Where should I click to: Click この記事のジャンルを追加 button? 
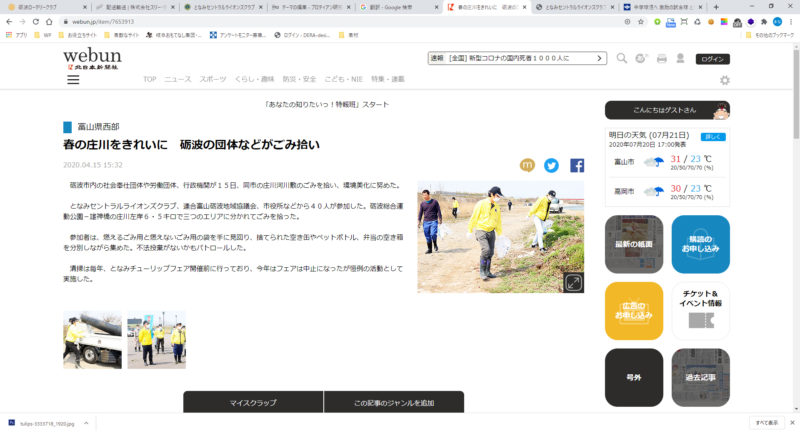(394, 402)
